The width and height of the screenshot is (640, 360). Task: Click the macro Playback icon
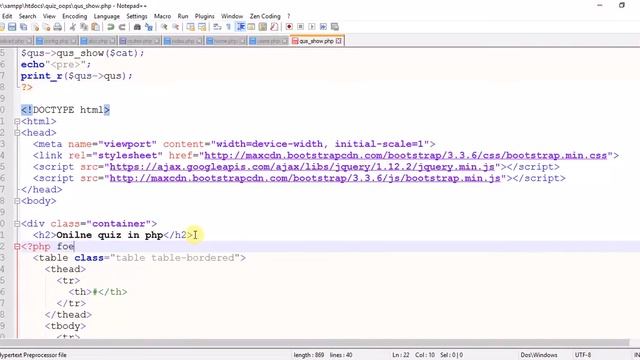tap(312, 27)
